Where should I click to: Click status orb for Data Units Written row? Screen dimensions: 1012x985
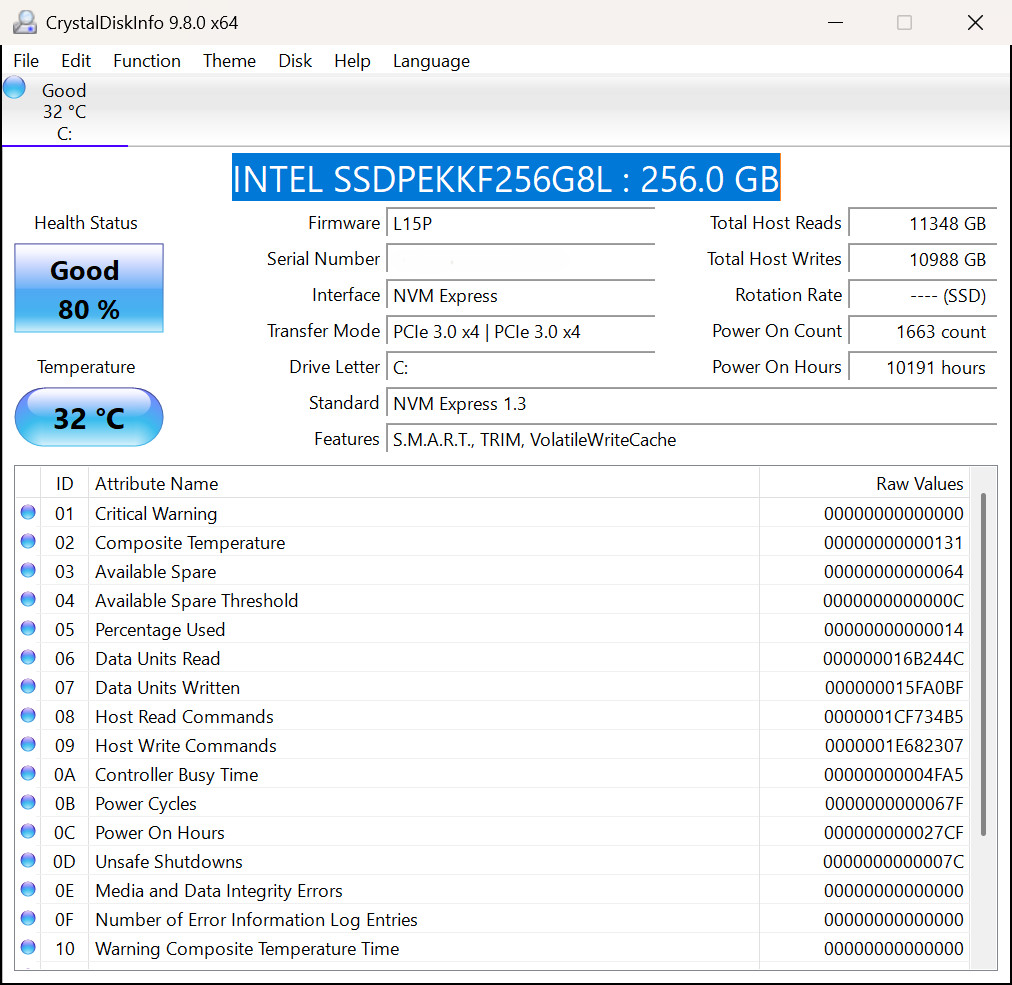pos(28,687)
